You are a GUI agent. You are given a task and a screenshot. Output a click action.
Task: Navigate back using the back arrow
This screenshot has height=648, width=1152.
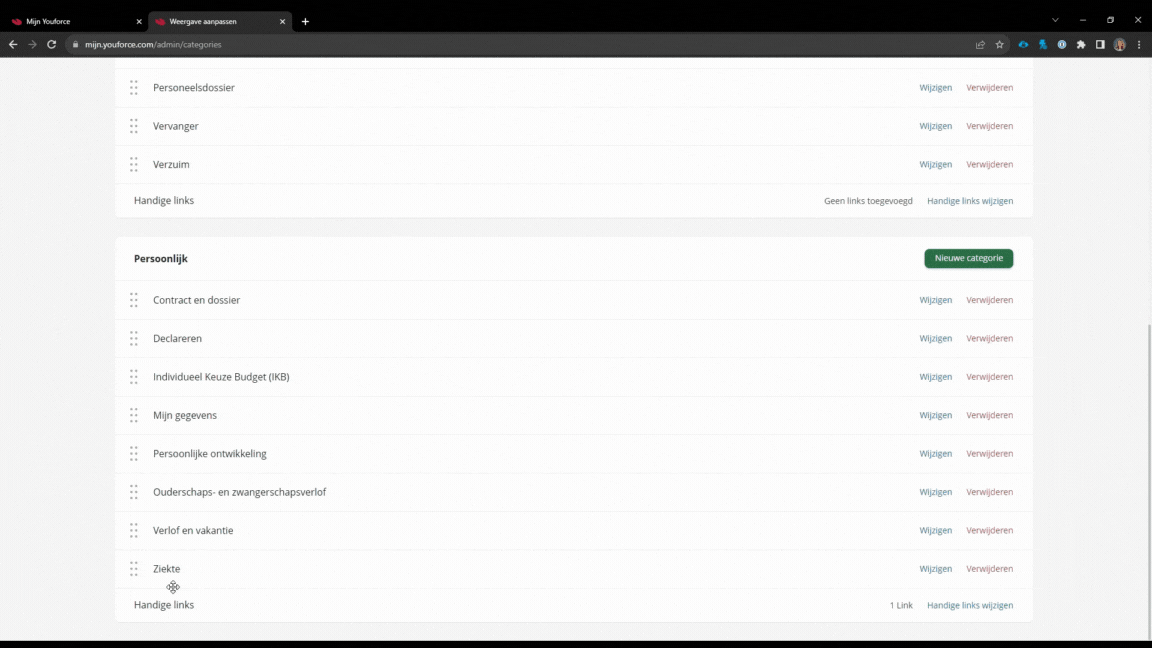(13, 44)
